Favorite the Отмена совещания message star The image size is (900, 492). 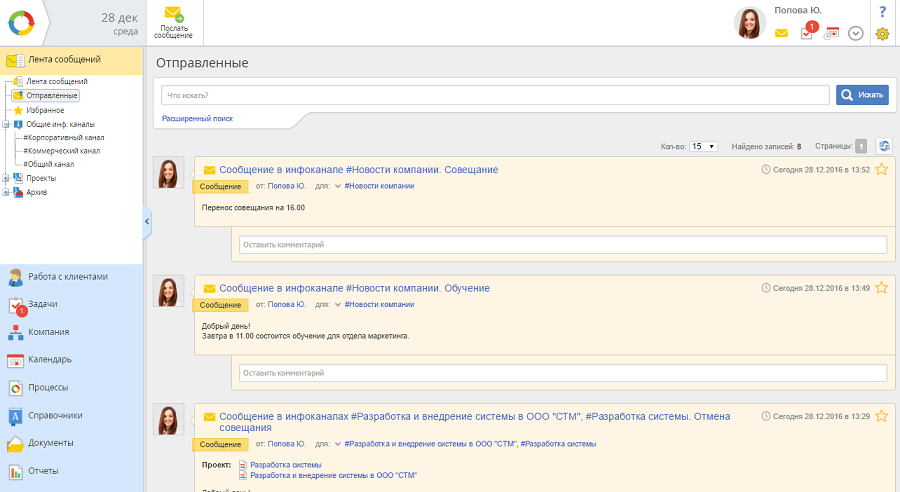pos(882,416)
